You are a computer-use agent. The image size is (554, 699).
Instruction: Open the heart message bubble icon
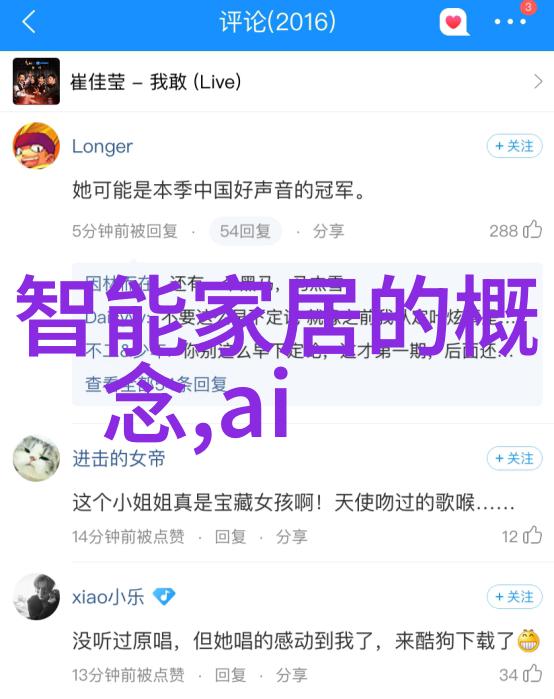[454, 22]
